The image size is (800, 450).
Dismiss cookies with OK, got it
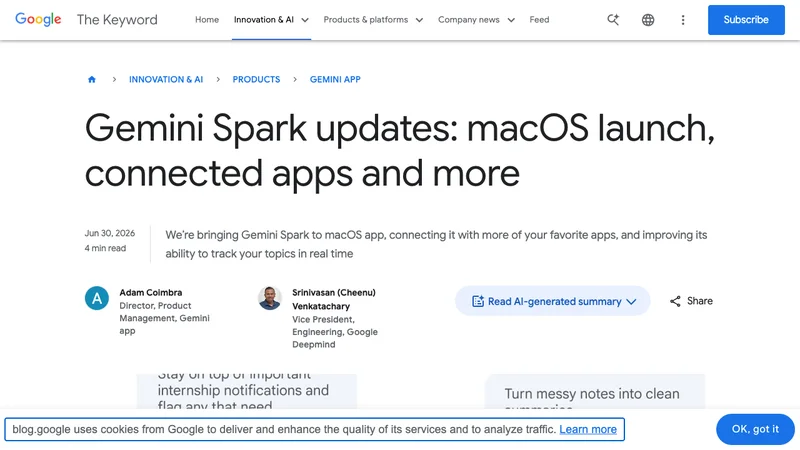(755, 429)
